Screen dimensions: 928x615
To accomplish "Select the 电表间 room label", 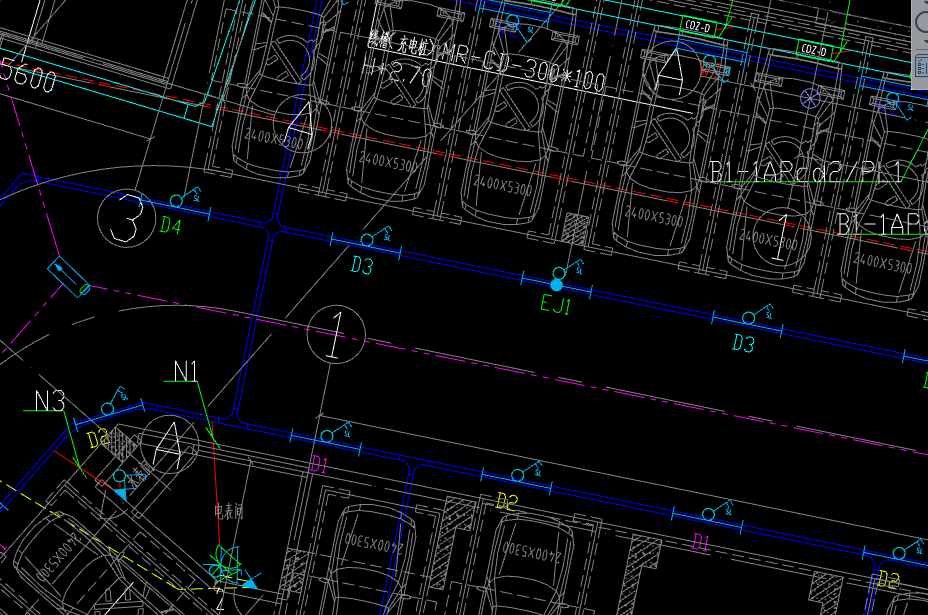I will click(x=229, y=510).
